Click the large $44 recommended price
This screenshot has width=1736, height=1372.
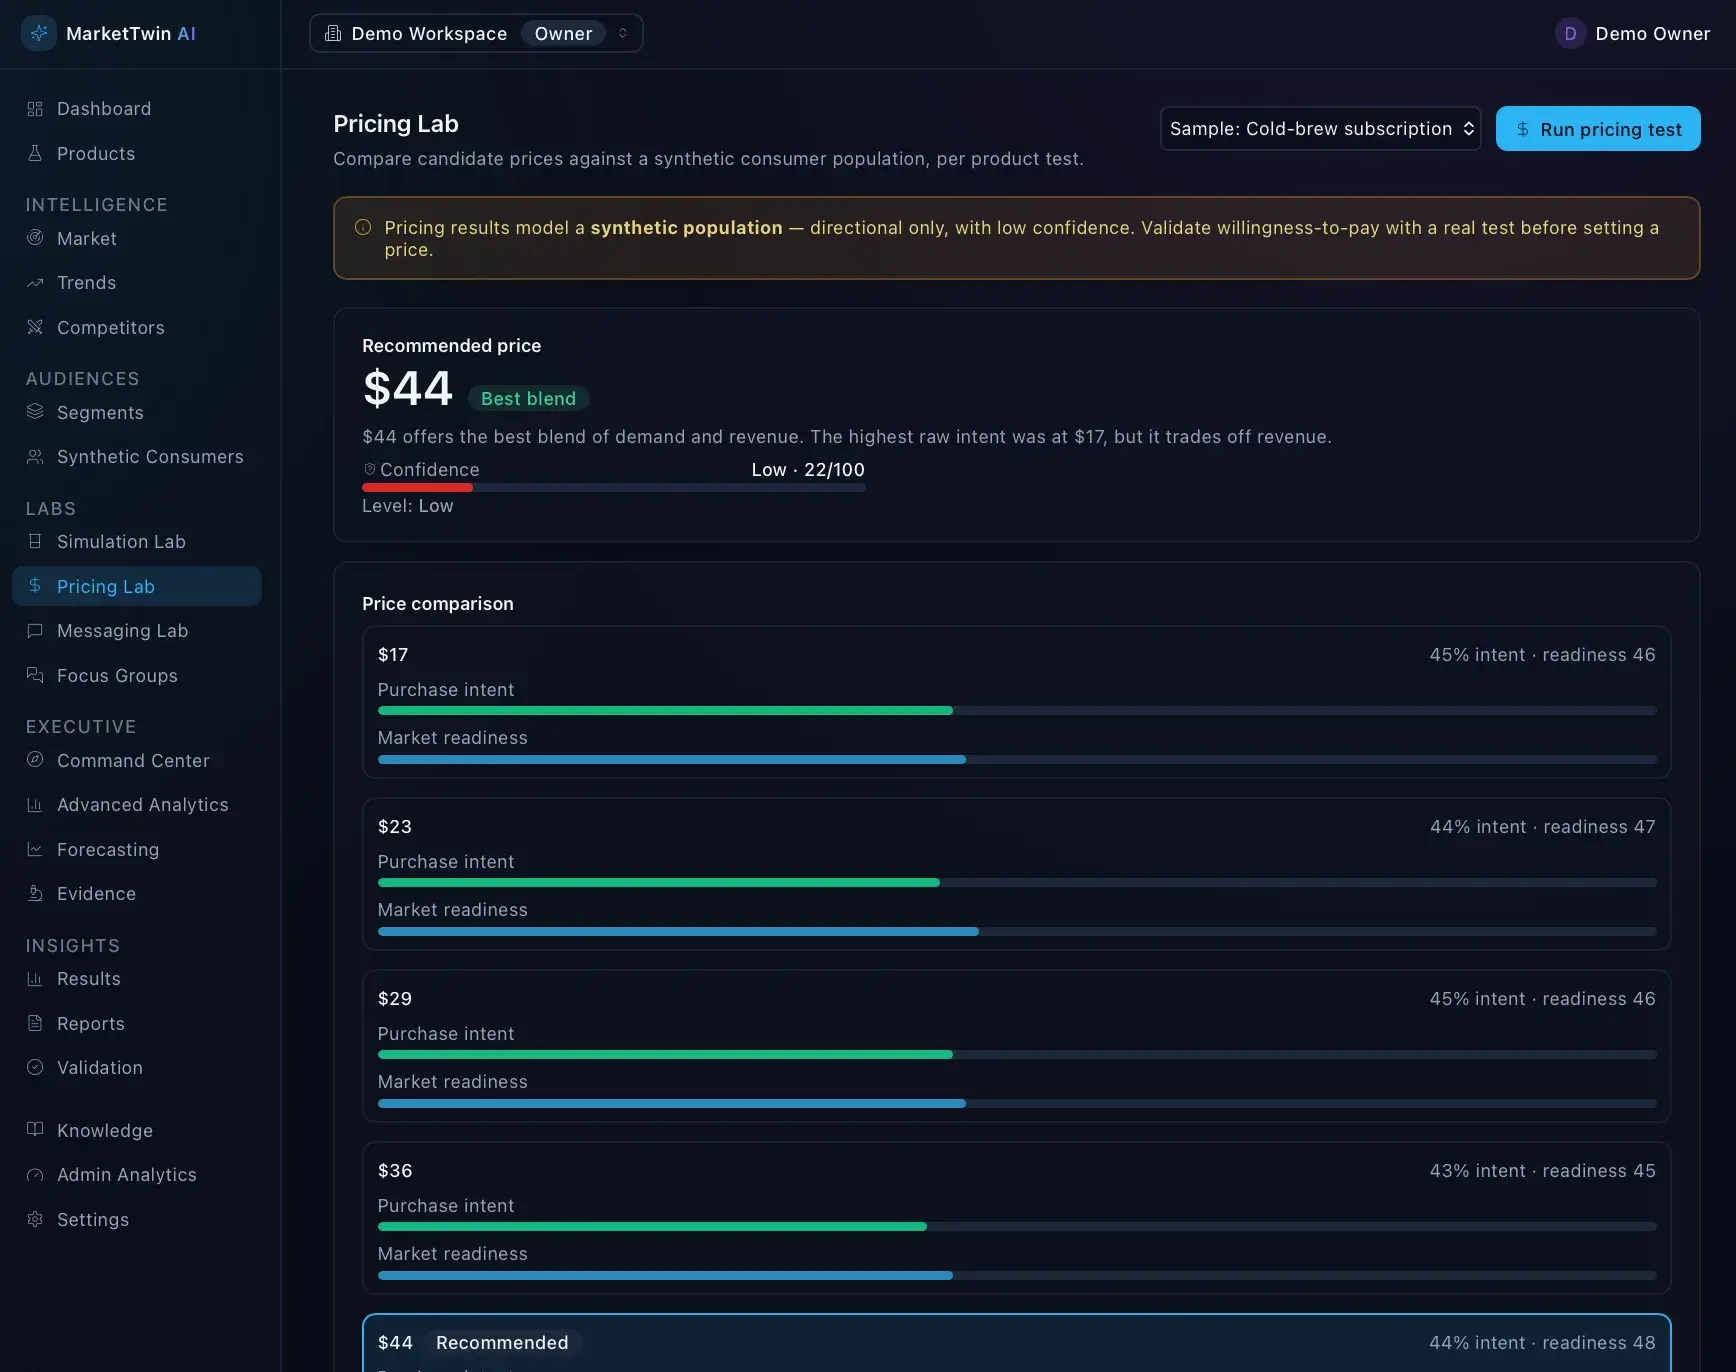(x=407, y=388)
